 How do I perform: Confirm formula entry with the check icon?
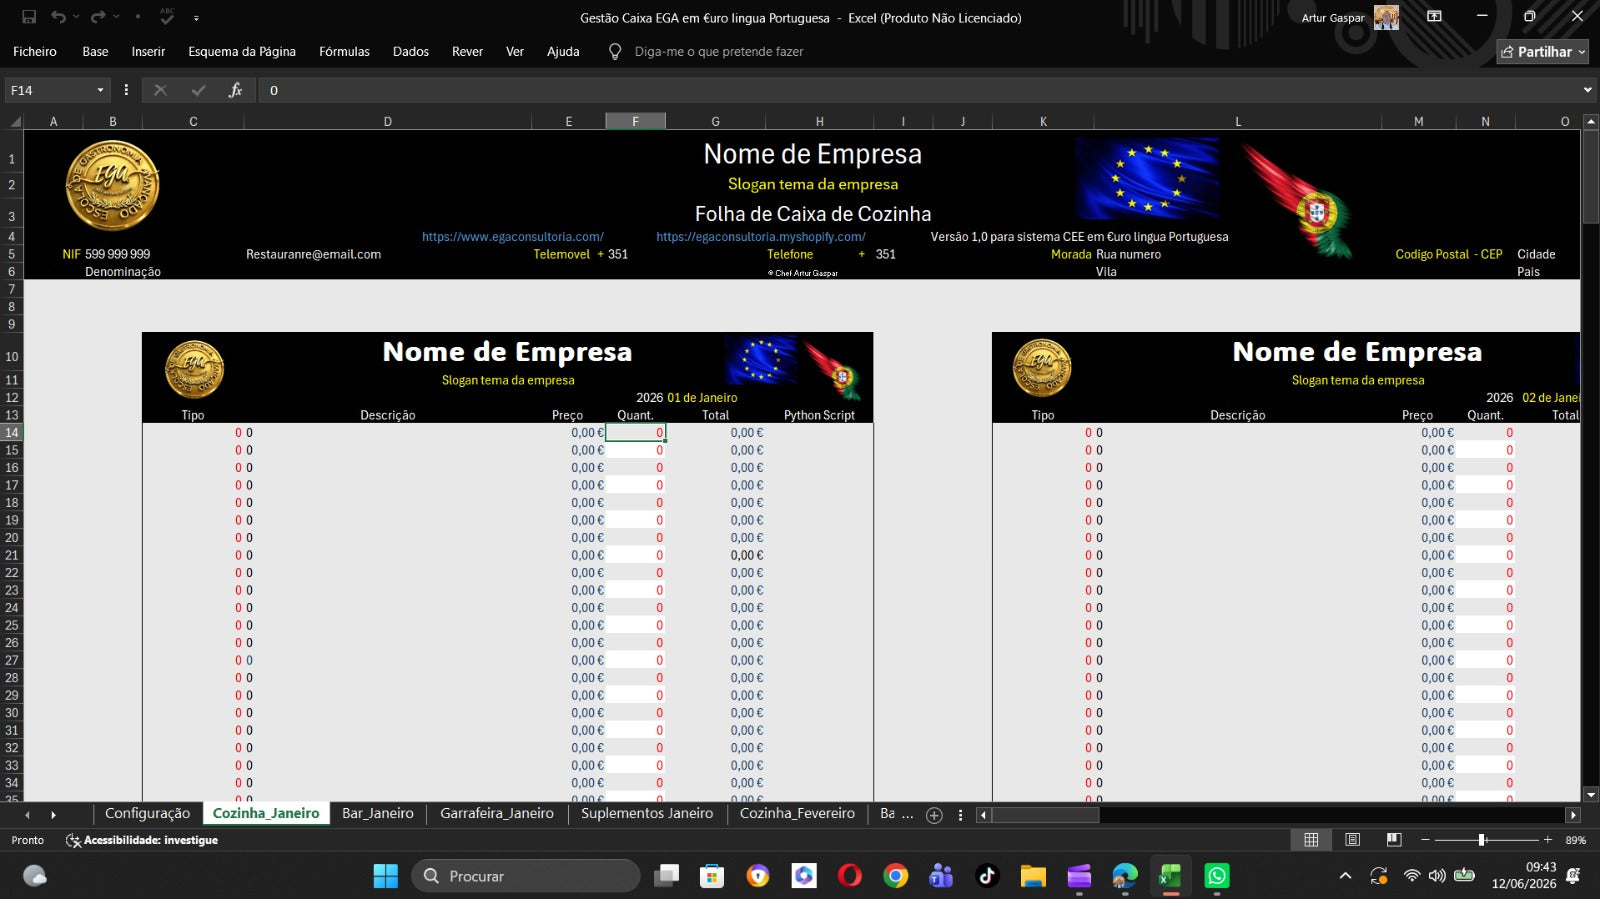[198, 90]
